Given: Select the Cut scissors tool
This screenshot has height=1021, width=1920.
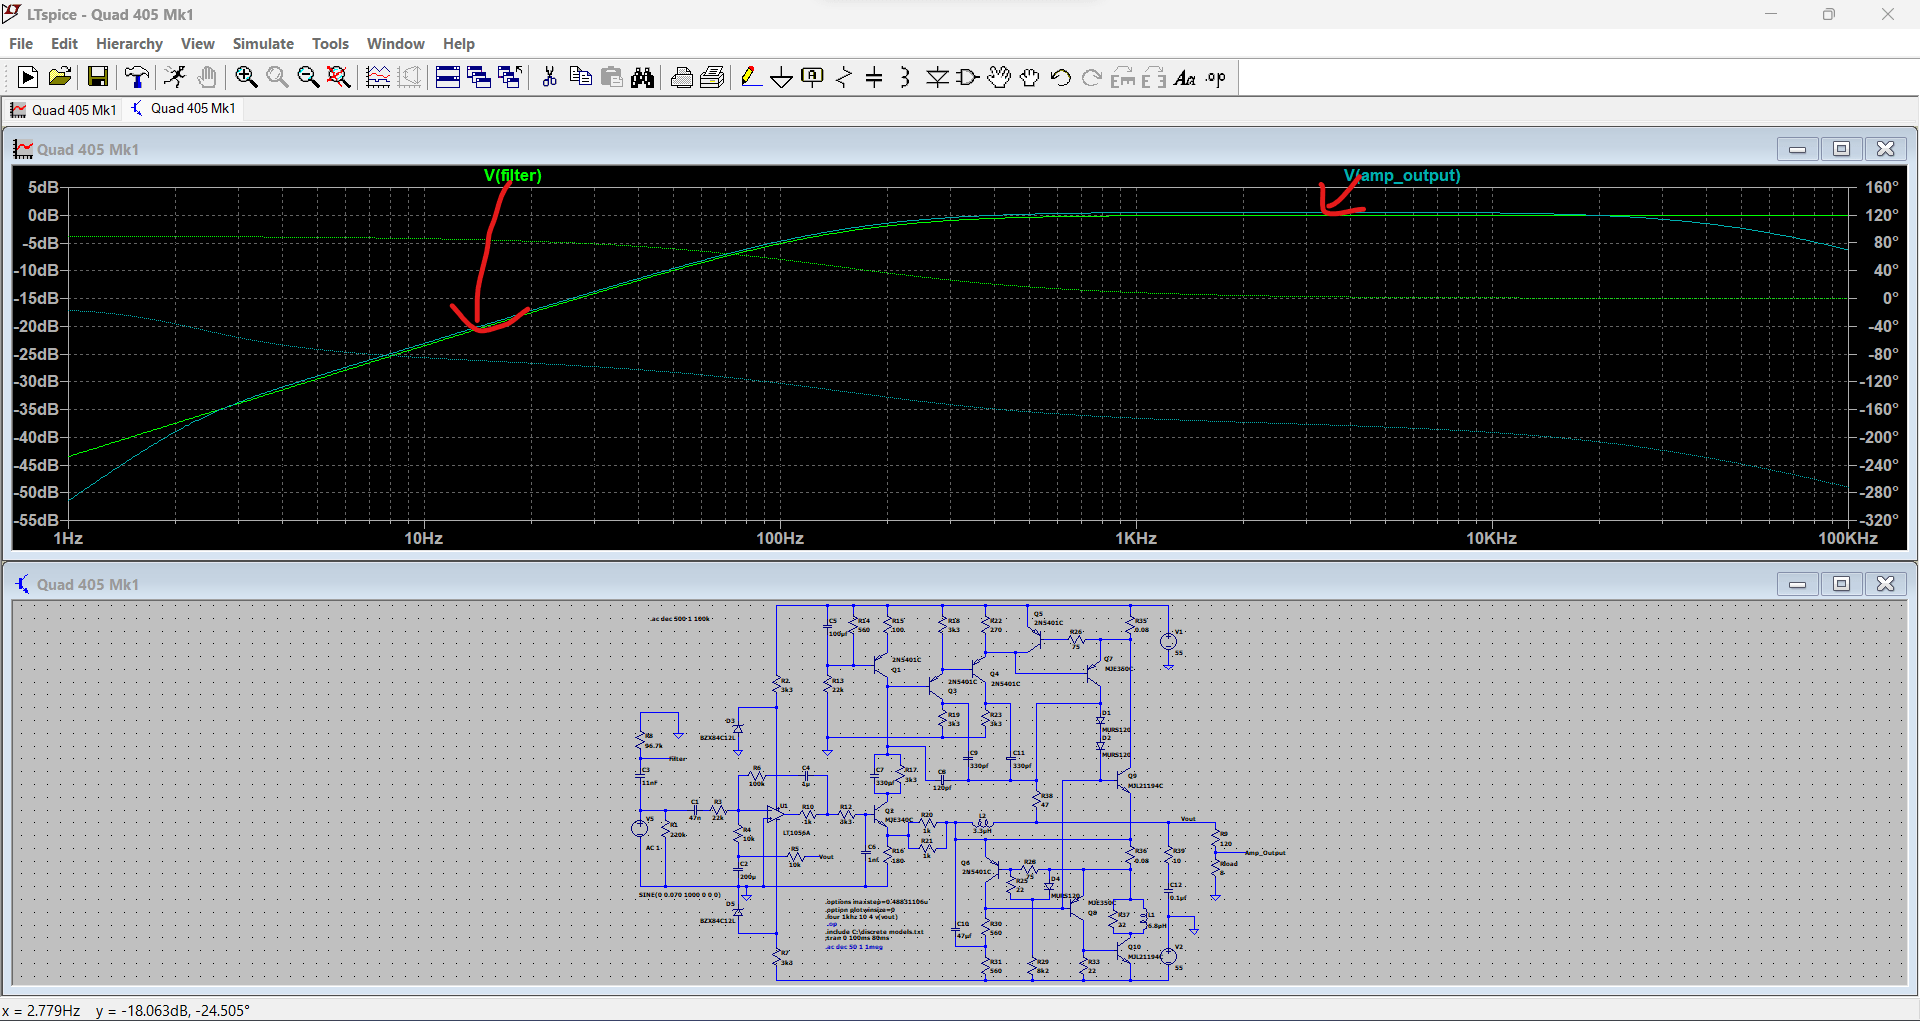Looking at the screenshot, I should tap(549, 77).
